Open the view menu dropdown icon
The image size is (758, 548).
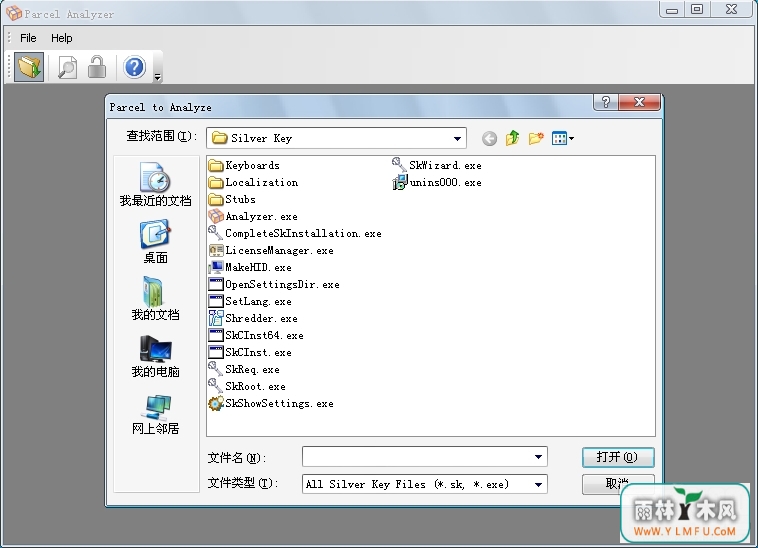(563, 139)
